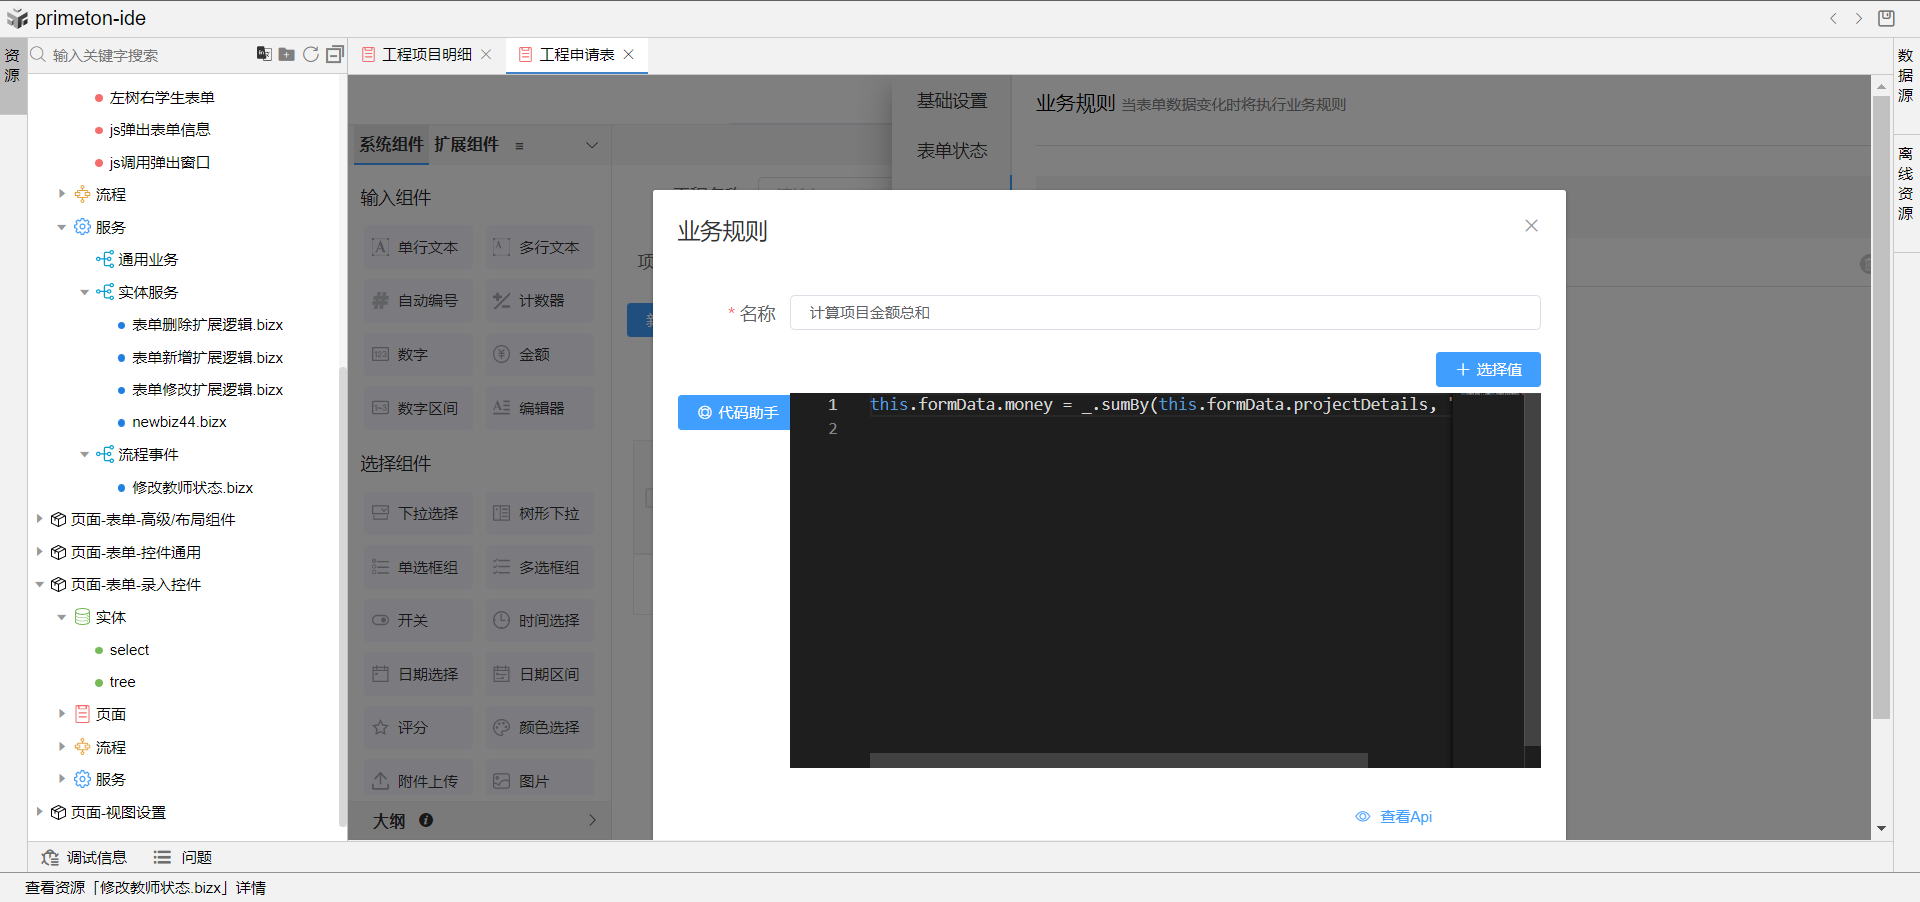Click the refresh icon in the resource panel
1920x902 pixels.
(x=311, y=54)
